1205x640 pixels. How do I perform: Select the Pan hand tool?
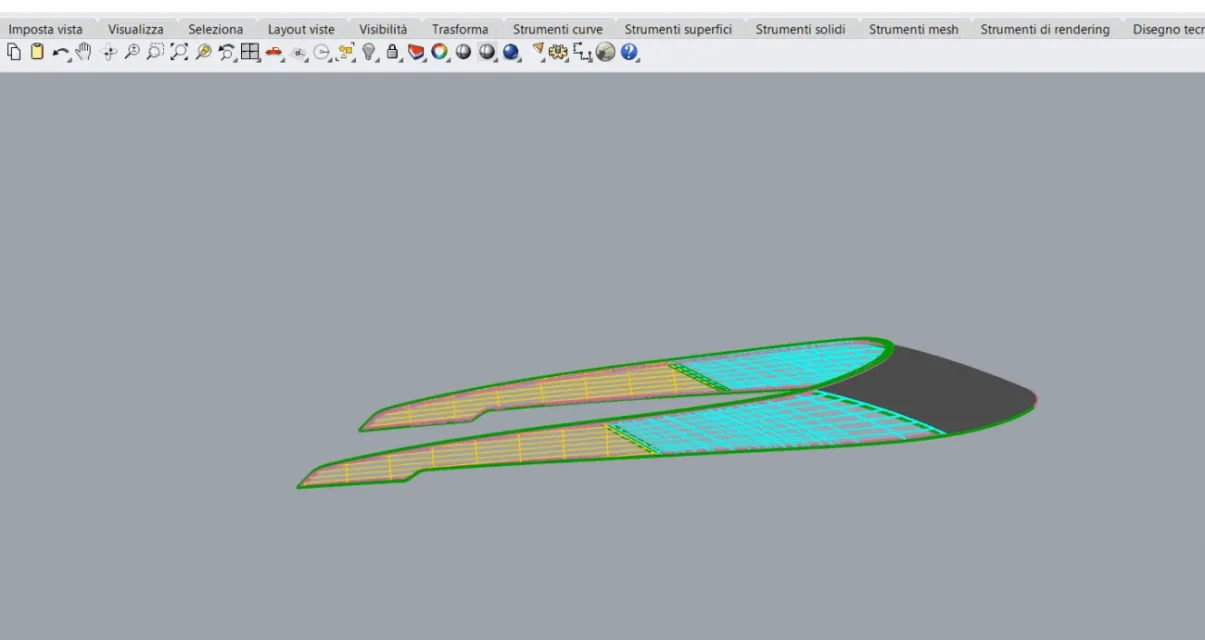click(x=84, y=52)
